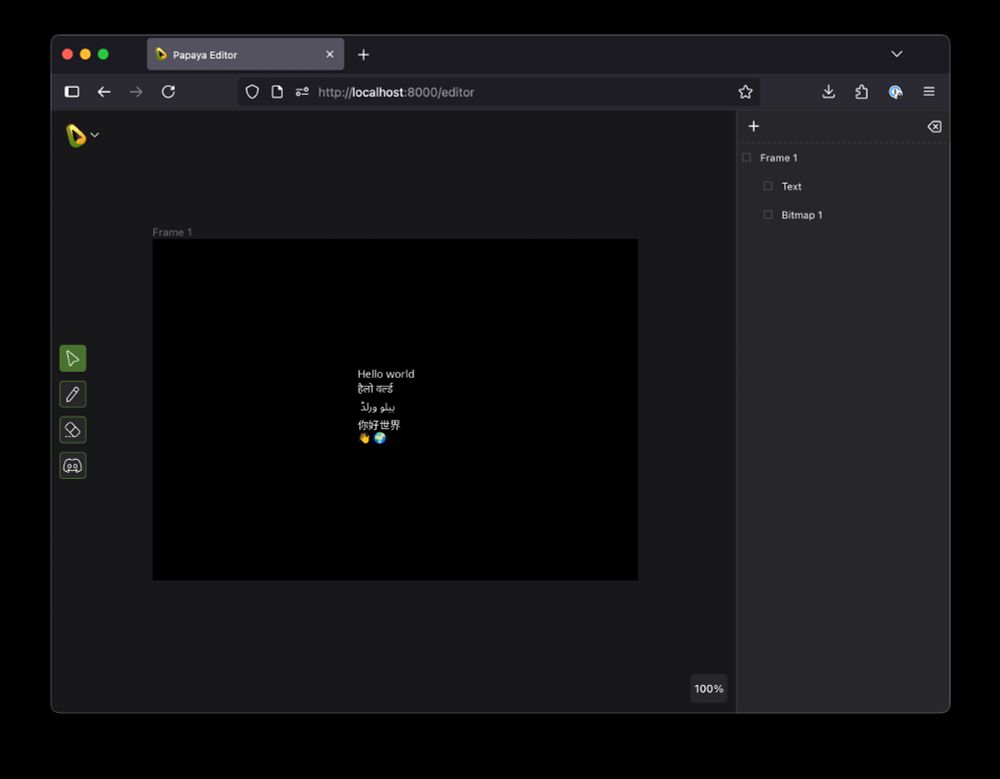1000x779 pixels.
Task: Toggle Frame 1 layer checkbox
Action: [747, 157]
